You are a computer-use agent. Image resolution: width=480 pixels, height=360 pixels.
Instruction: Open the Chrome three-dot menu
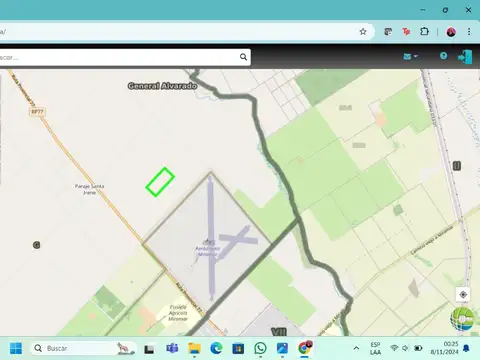pos(469,32)
